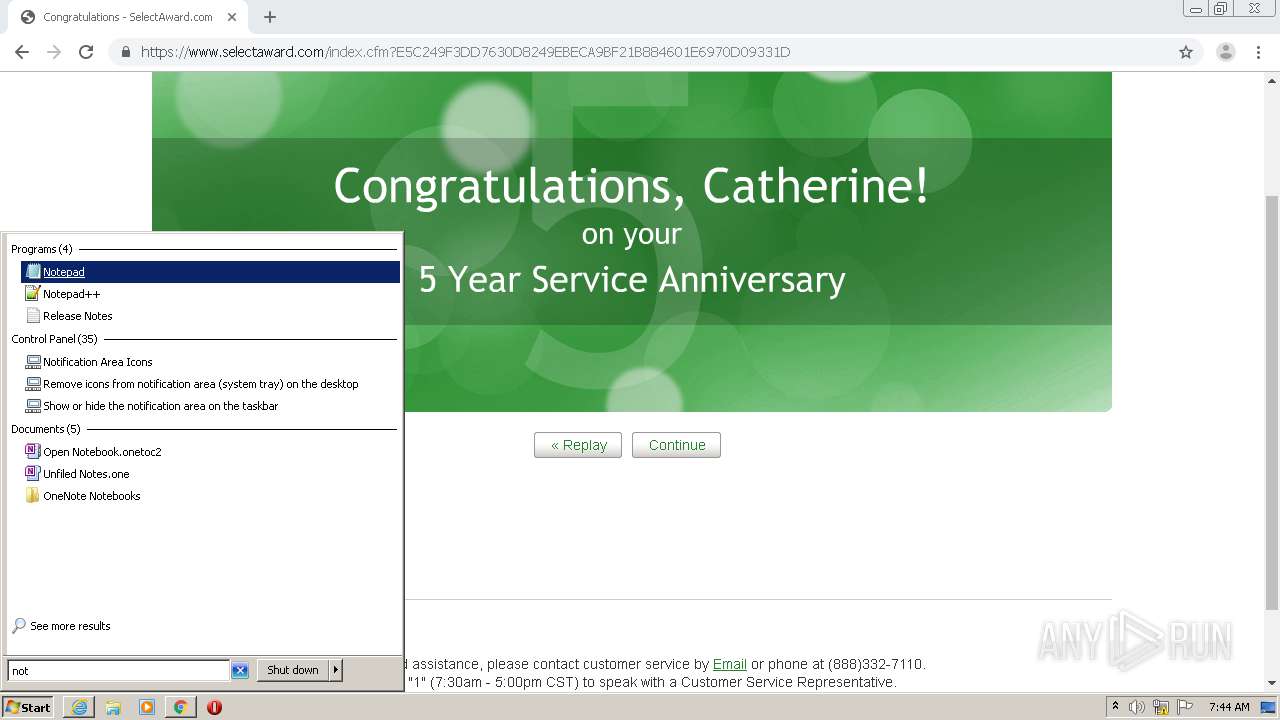The height and width of the screenshot is (720, 1280).
Task: Clear the search box with X icon
Action: [x=240, y=671]
